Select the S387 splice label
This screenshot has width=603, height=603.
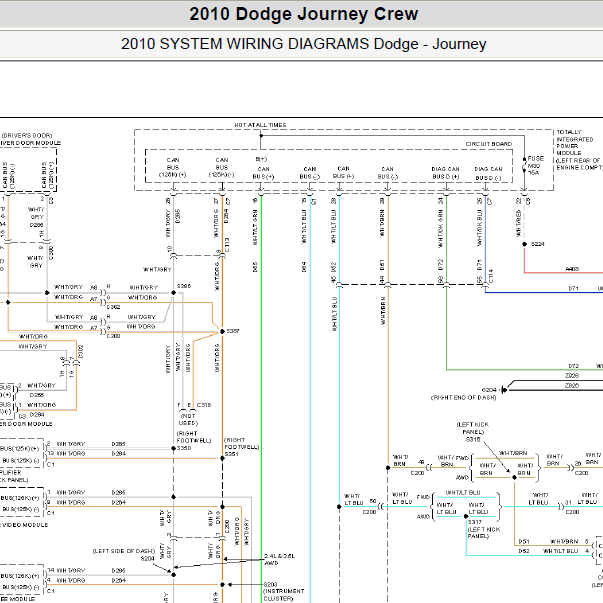233,331
